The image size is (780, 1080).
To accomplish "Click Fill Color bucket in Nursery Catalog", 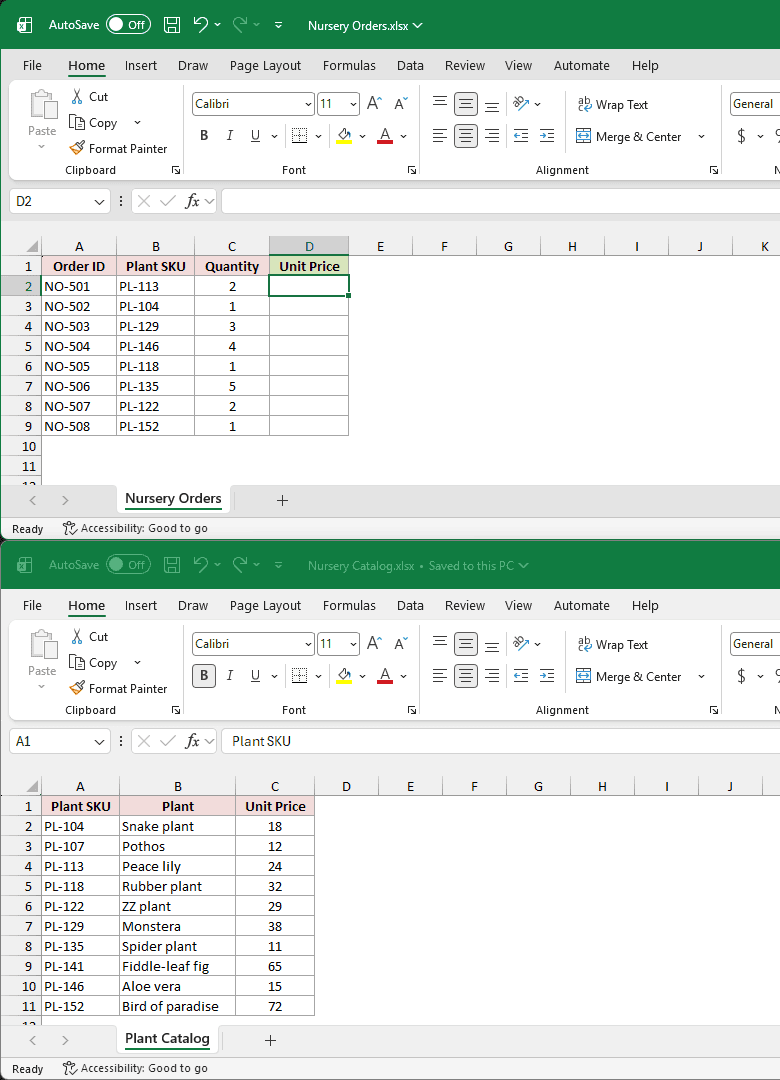I will coord(345,676).
